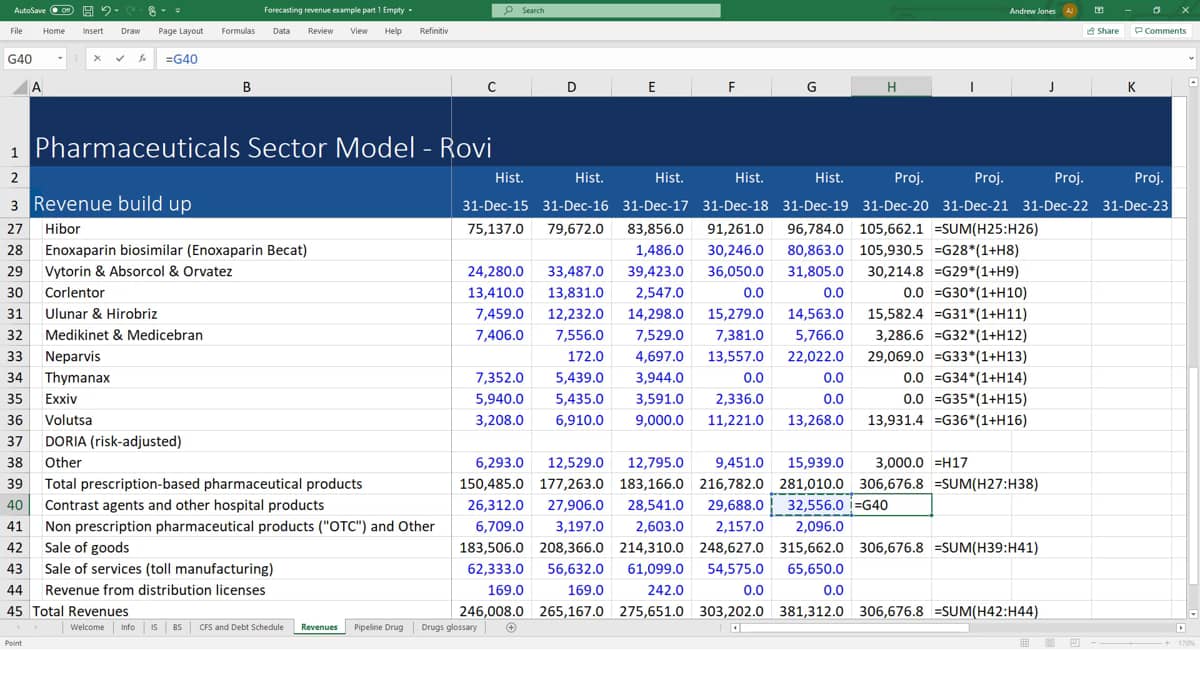Open the Undo history dropdown arrow
Screen dimensions: 1200x675
[116, 10]
